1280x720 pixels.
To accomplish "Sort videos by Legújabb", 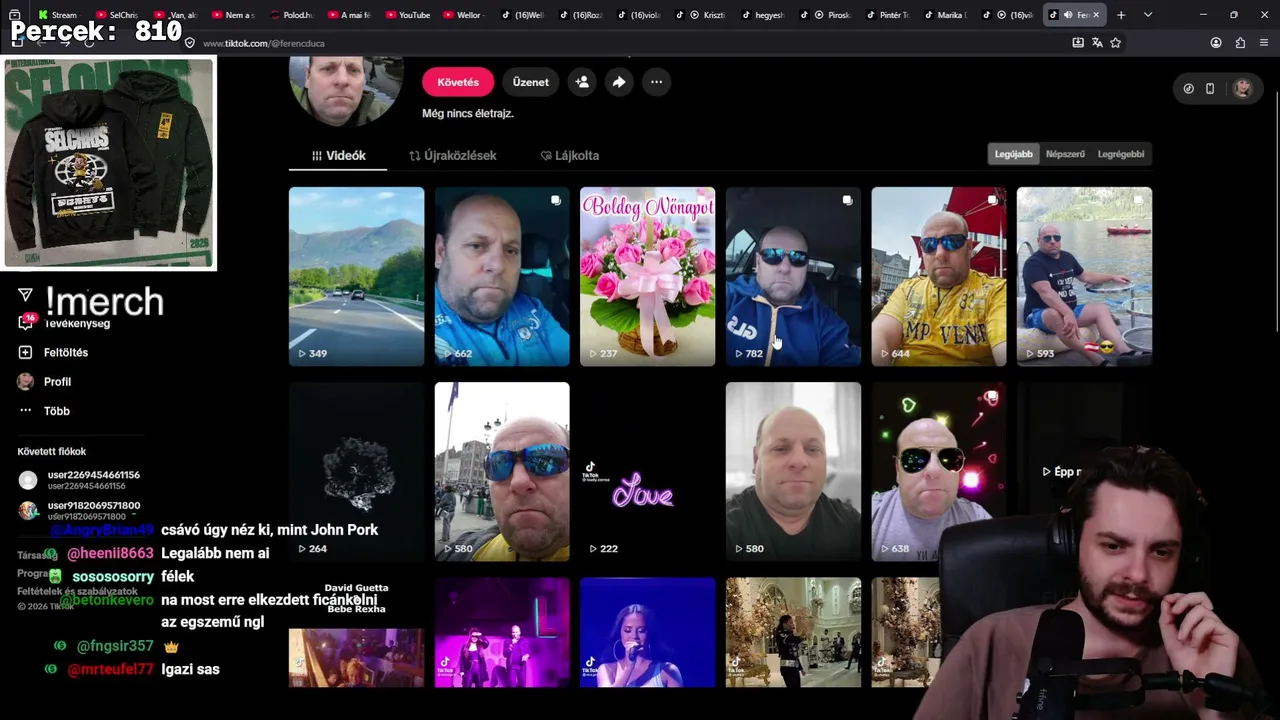I will pyautogui.click(x=1013, y=154).
